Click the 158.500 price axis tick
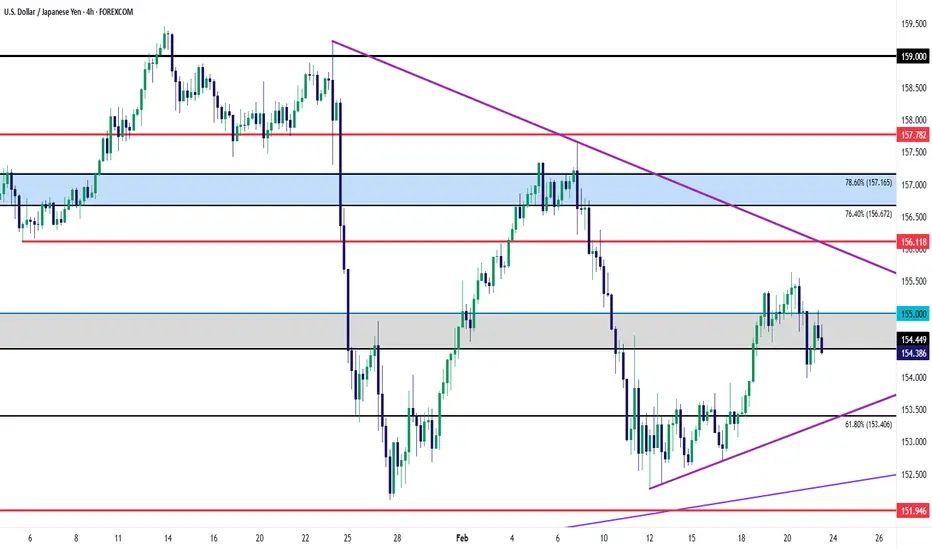 pos(909,89)
